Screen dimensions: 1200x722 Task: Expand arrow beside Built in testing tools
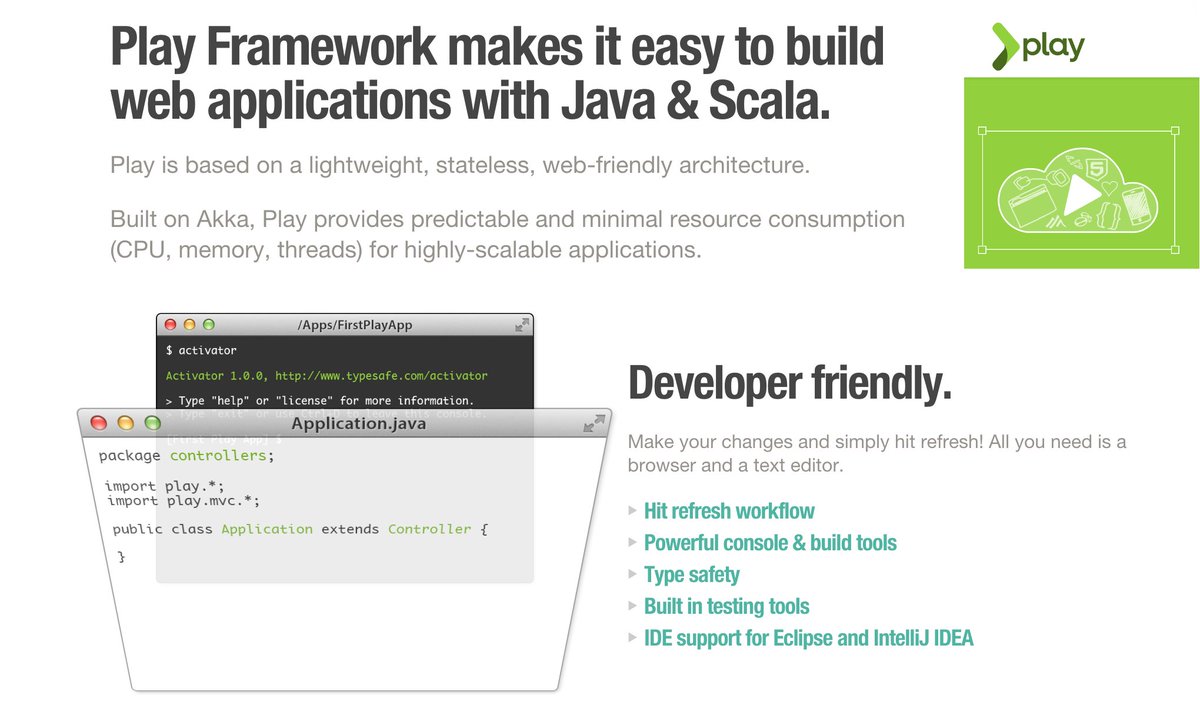pyautogui.click(x=632, y=605)
